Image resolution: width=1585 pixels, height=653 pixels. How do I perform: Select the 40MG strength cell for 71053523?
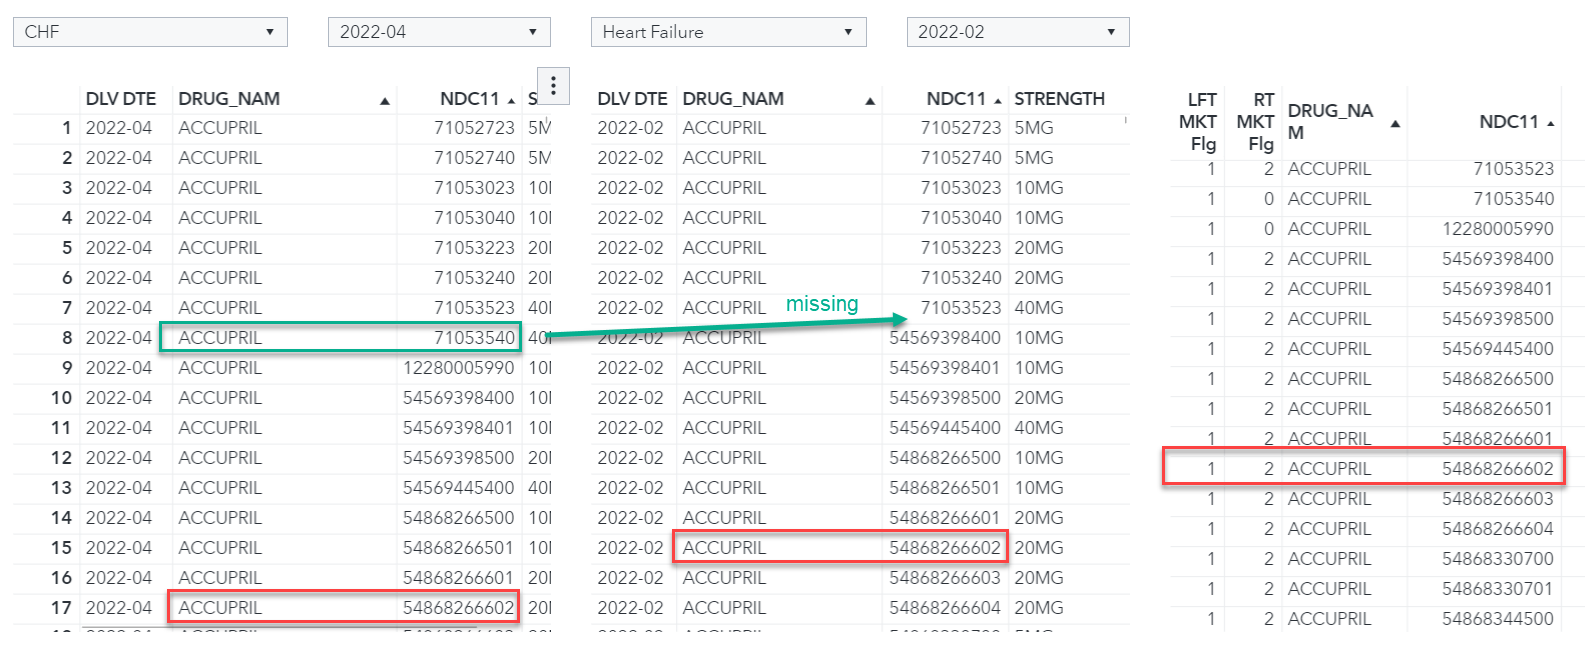point(1039,308)
